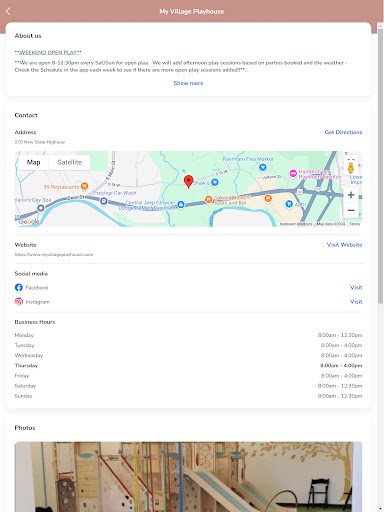Click the address 270 New State Highway
Viewport: 384px width, 512px height.
(40, 142)
